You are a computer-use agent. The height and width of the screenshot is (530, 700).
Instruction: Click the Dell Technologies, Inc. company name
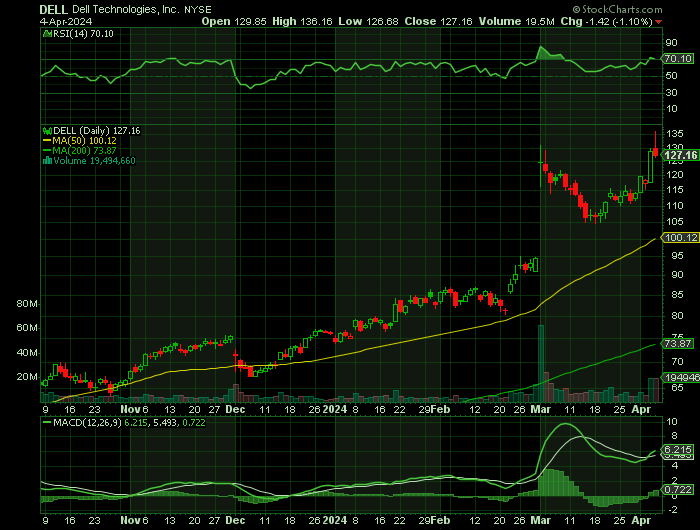pos(126,9)
